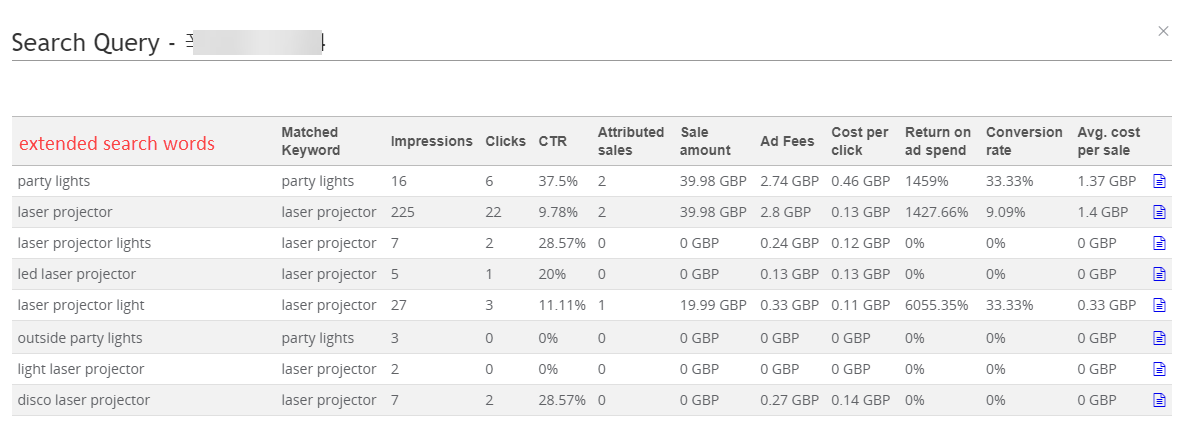Screen dimensions: 1184x421
Task: Sort by CTR column header
Action: tap(552, 141)
